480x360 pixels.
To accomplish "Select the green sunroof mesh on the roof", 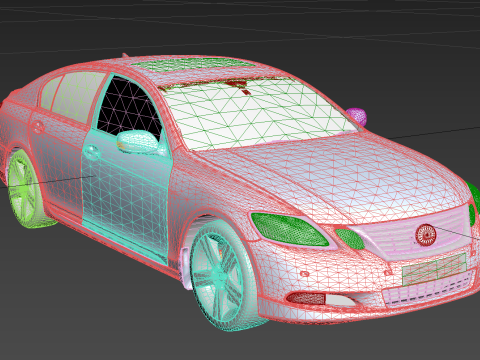I will click(193, 65).
